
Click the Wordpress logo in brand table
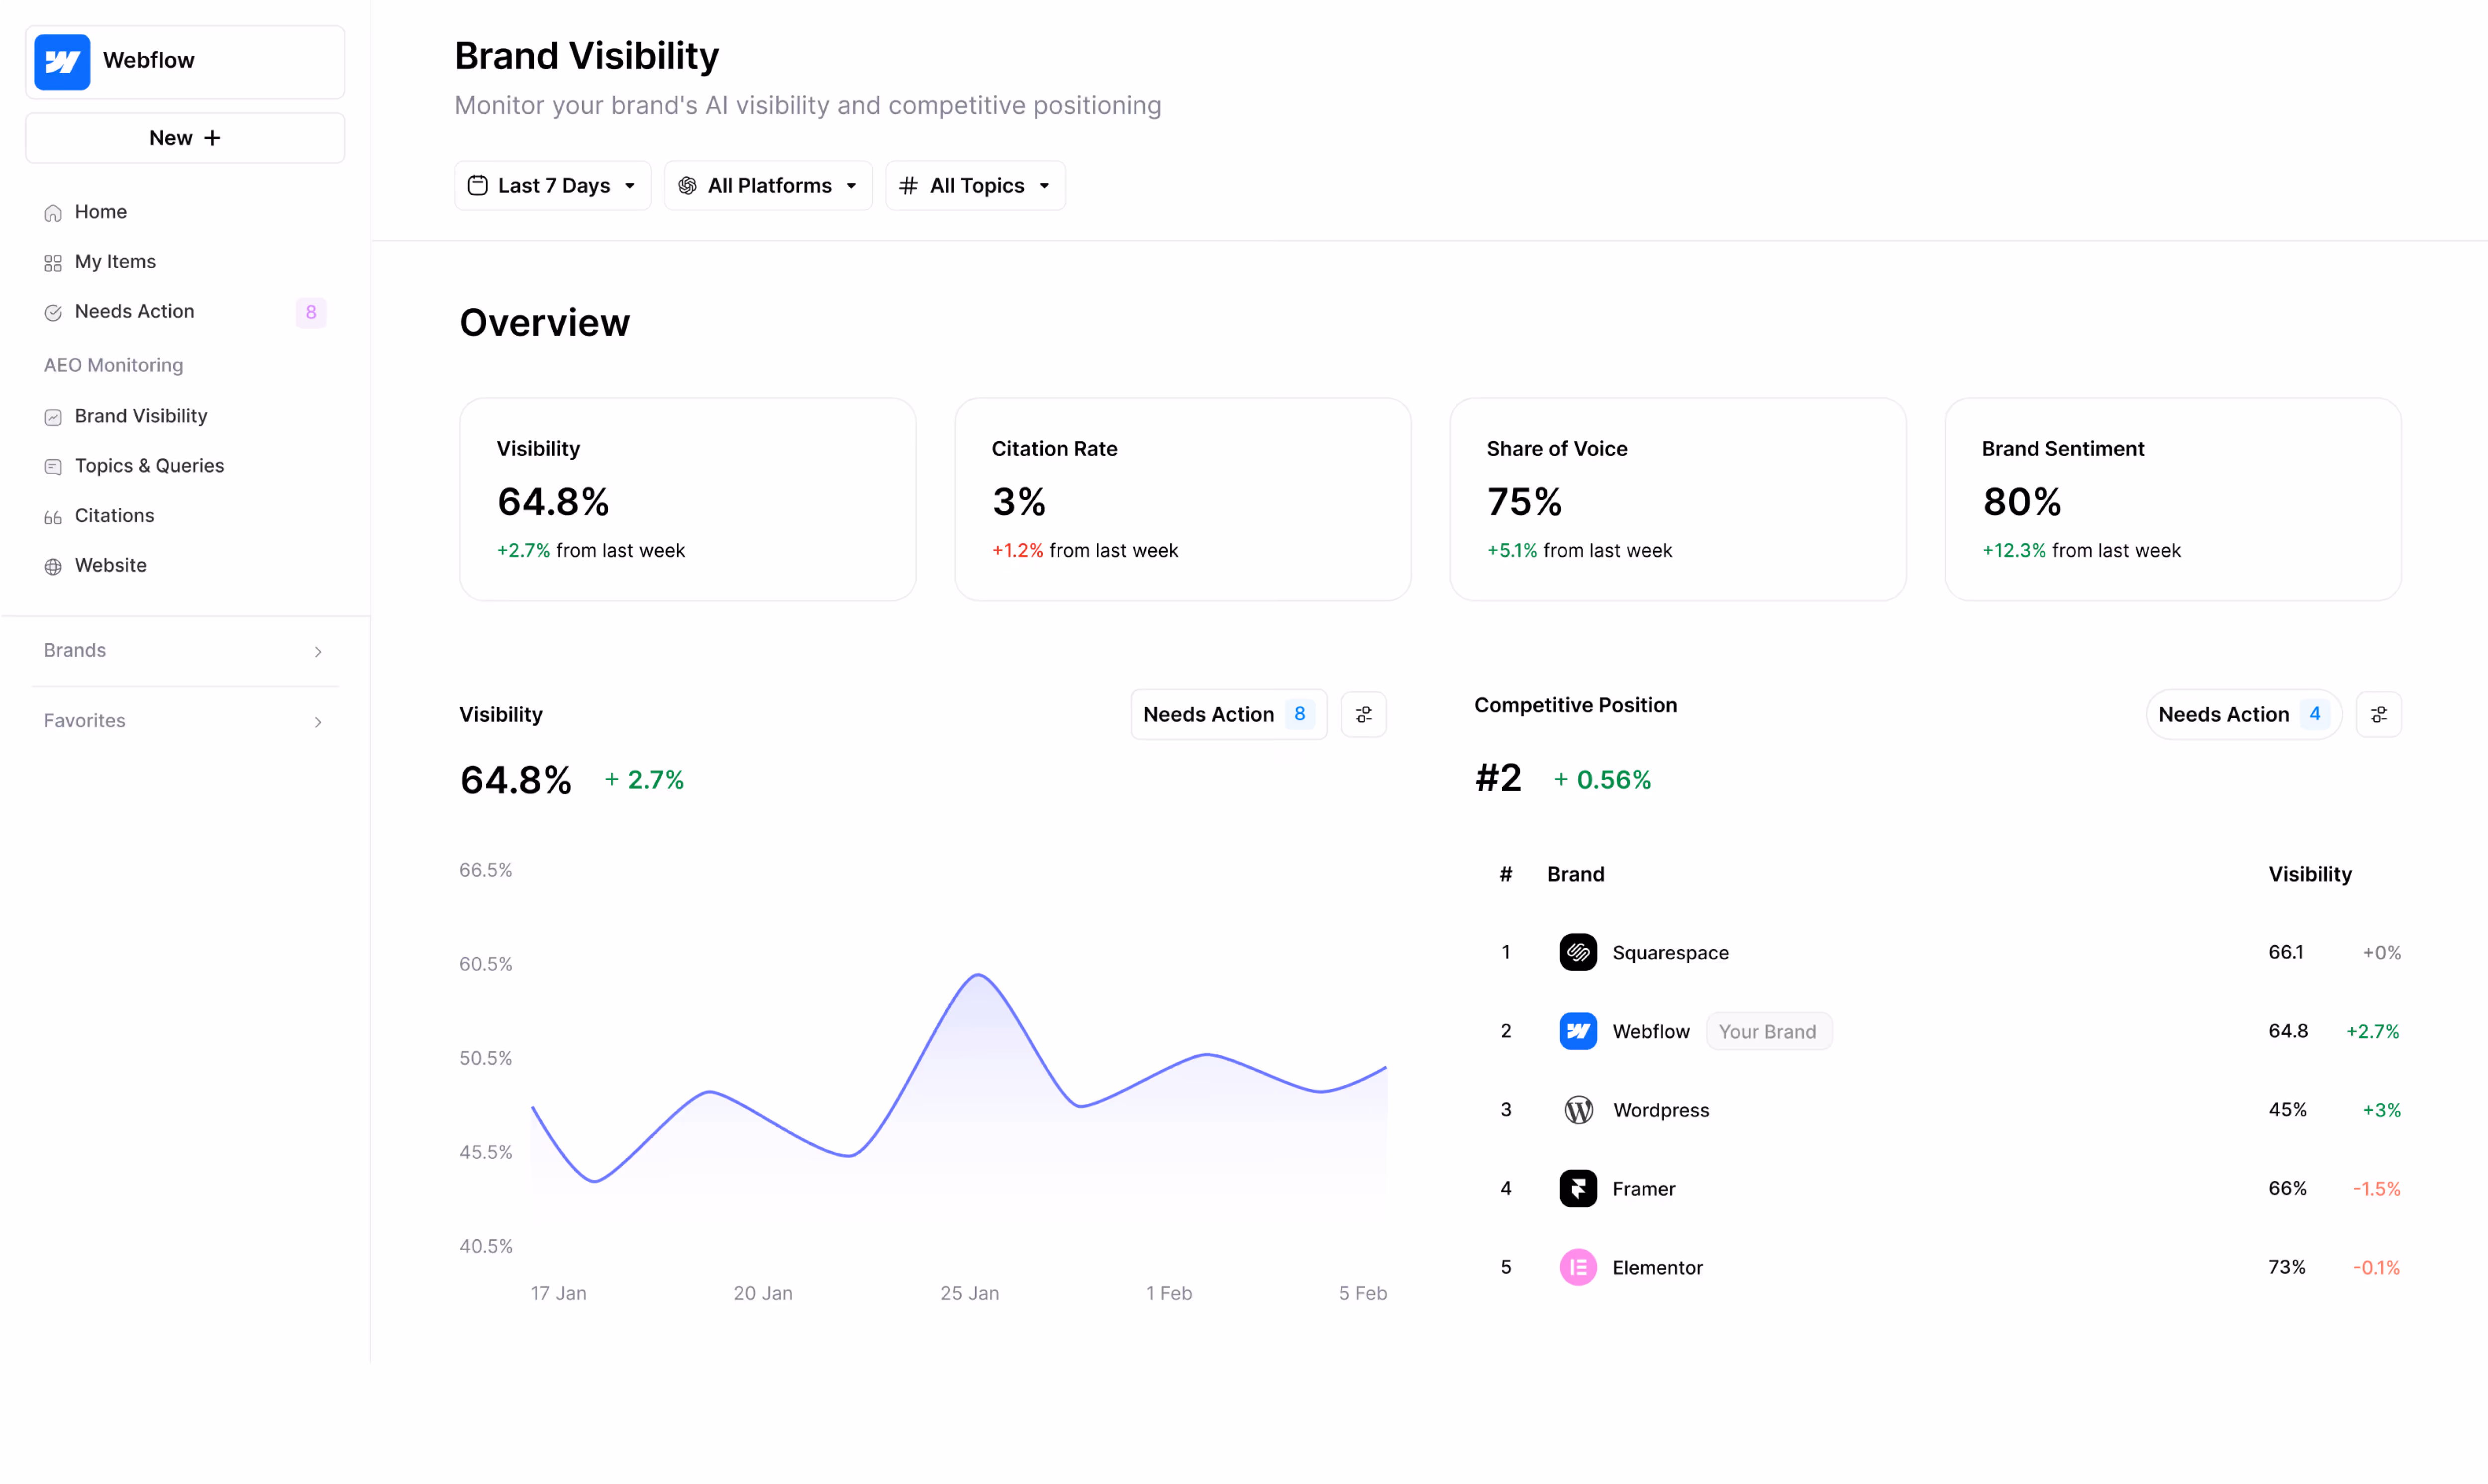coord(1578,1110)
